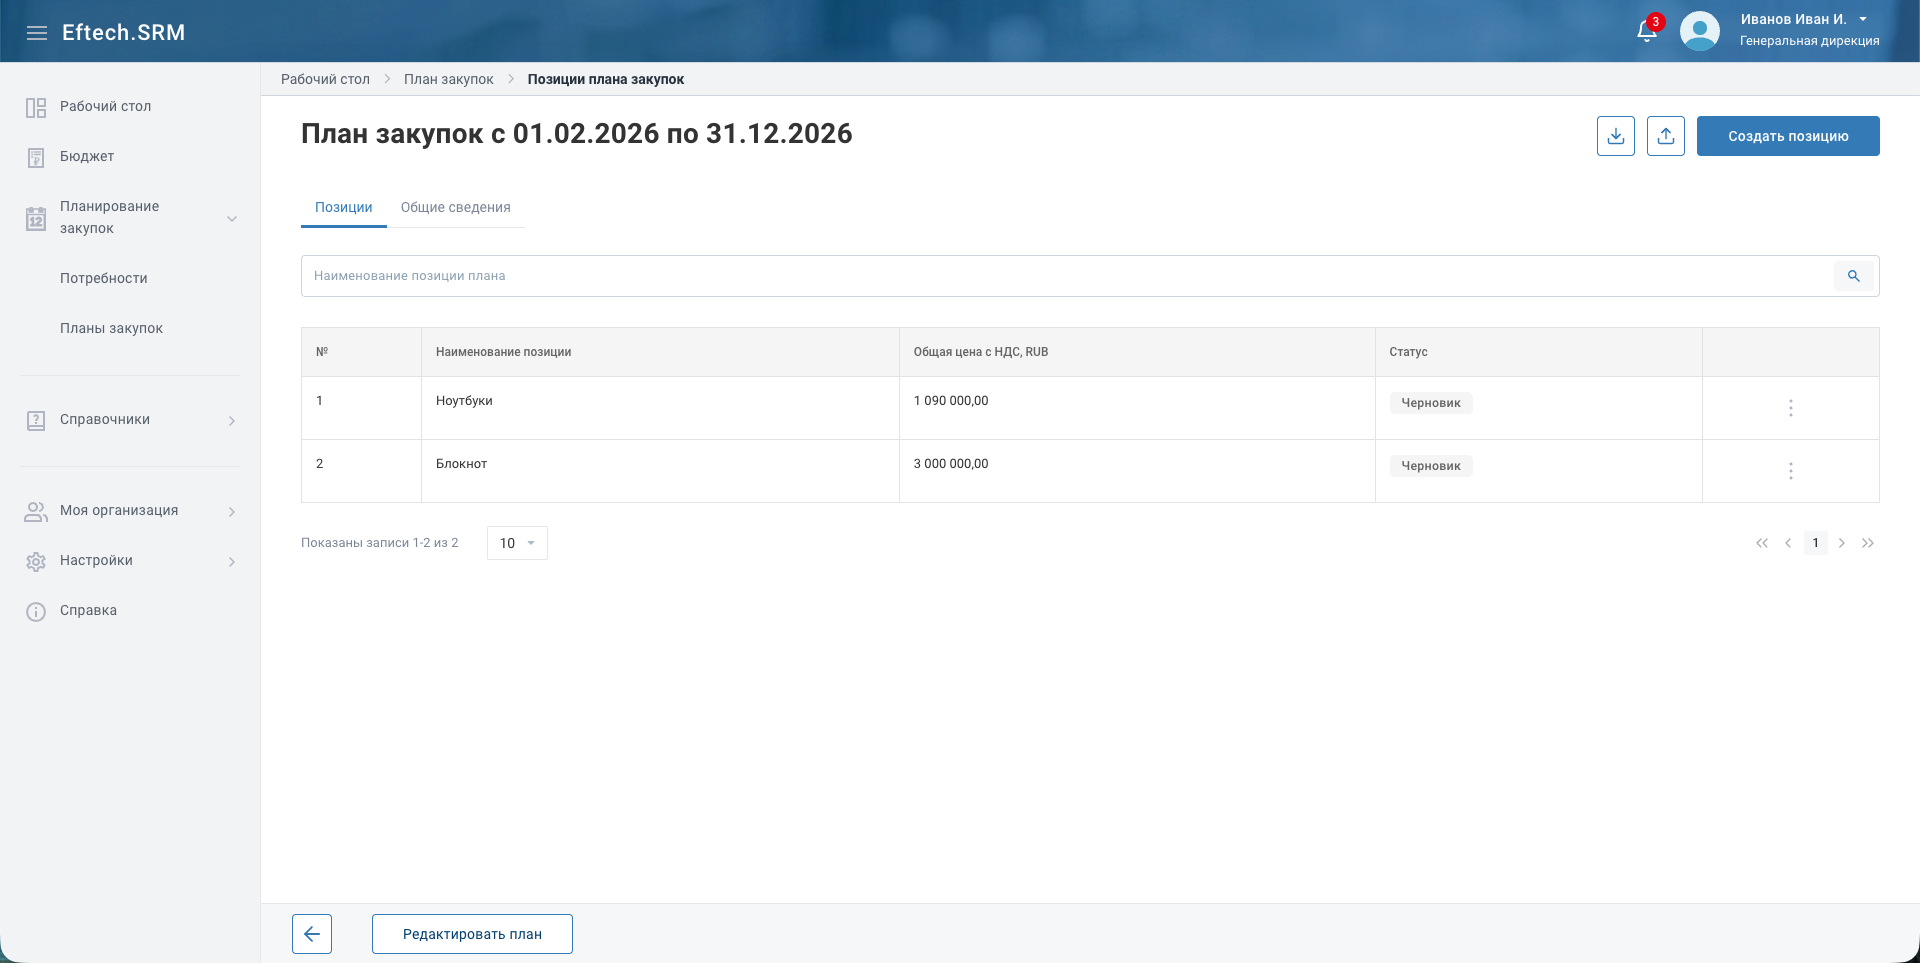Click the Планирование закупок calendar icon

[x=36, y=218]
